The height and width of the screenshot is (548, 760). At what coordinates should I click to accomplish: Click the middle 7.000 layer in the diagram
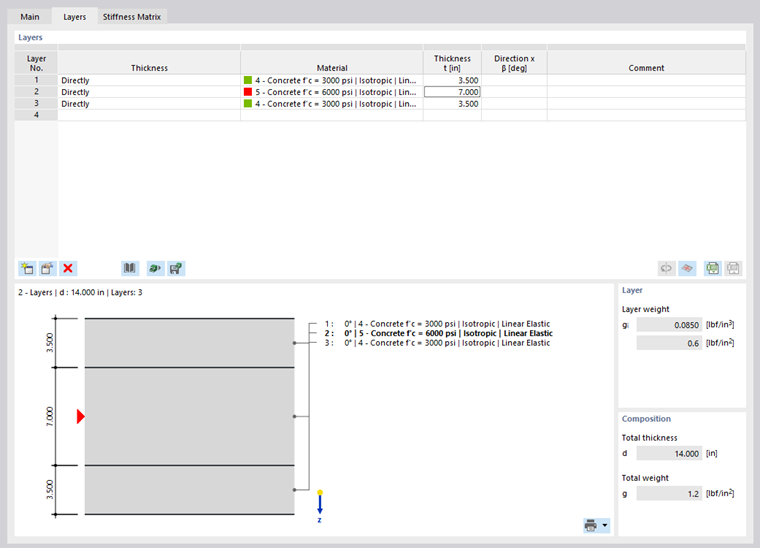(190, 416)
